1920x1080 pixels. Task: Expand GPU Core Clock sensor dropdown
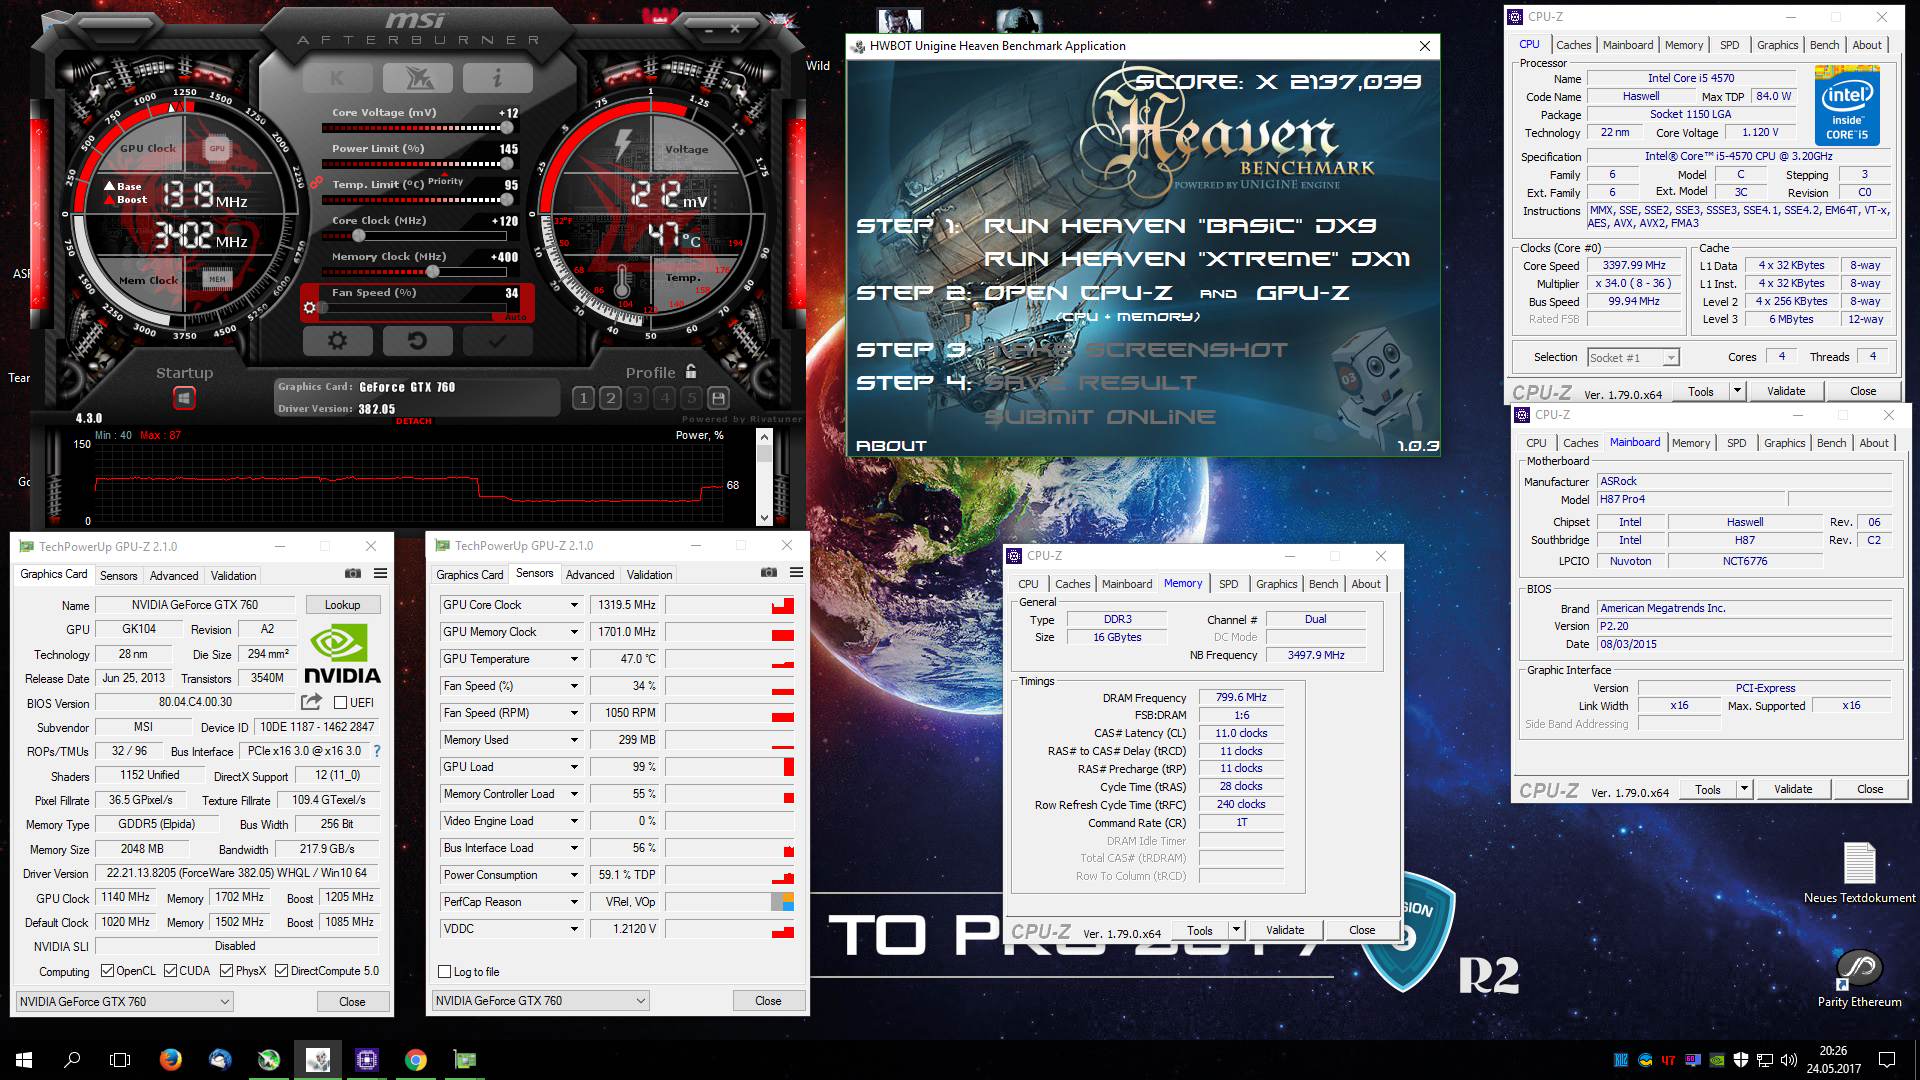[574, 605]
